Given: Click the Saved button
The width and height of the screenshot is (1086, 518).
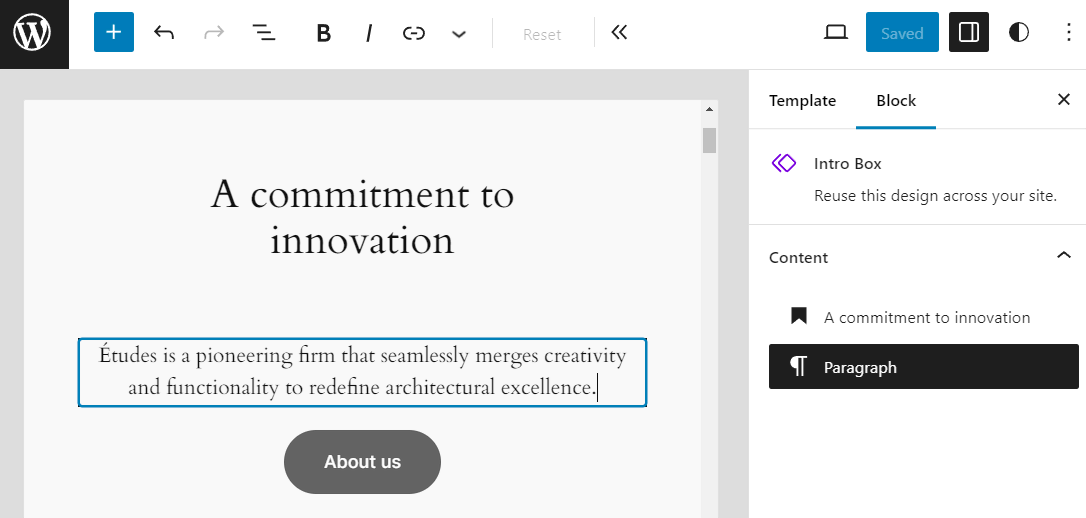Looking at the screenshot, I should (x=901, y=33).
